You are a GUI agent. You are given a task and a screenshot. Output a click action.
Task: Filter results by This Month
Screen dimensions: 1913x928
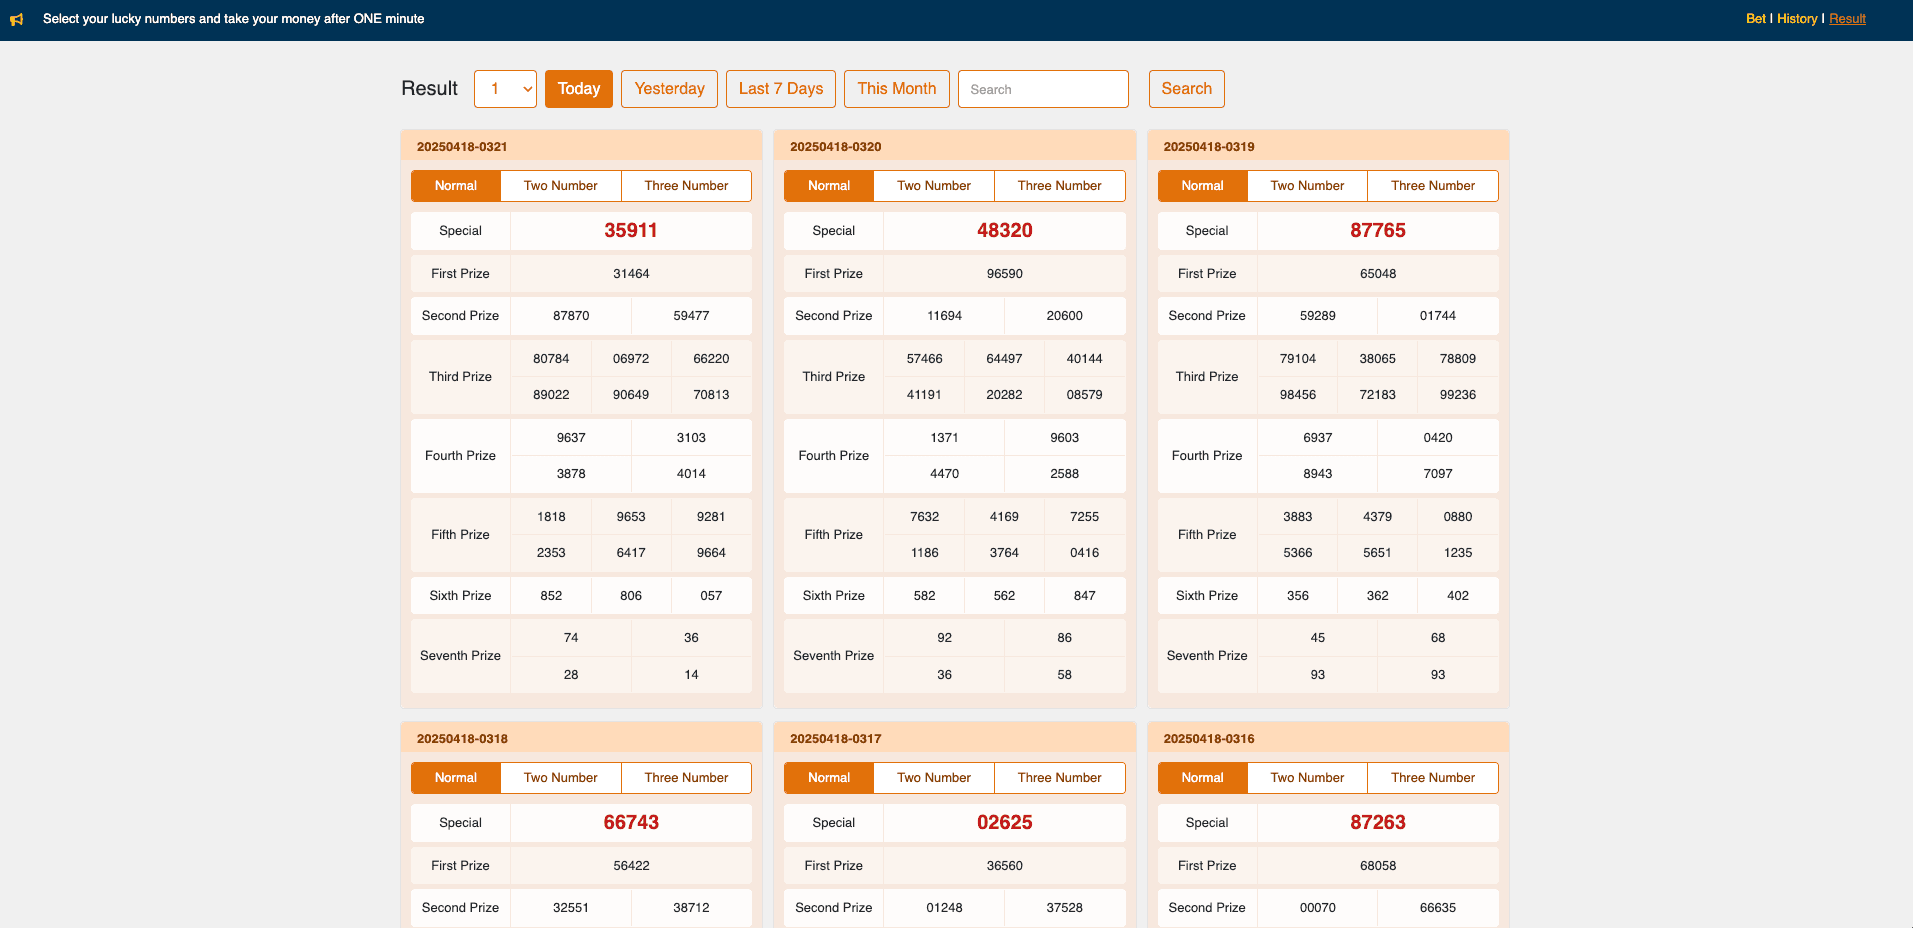coord(897,89)
